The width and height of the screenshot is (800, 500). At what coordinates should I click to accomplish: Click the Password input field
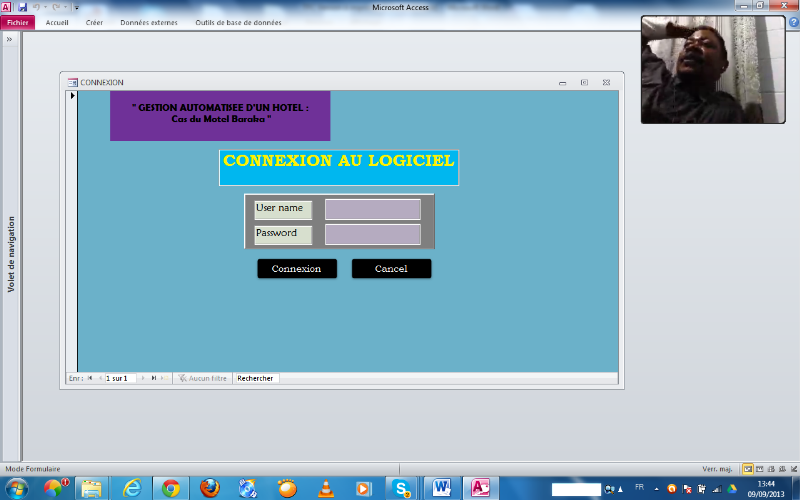(x=373, y=234)
